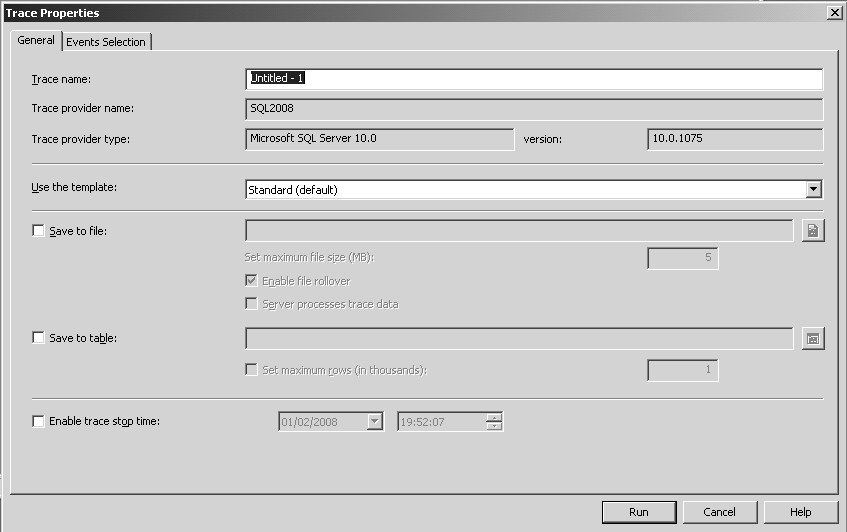Select the General tab
The width and height of the screenshot is (847, 532).
click(x=36, y=40)
